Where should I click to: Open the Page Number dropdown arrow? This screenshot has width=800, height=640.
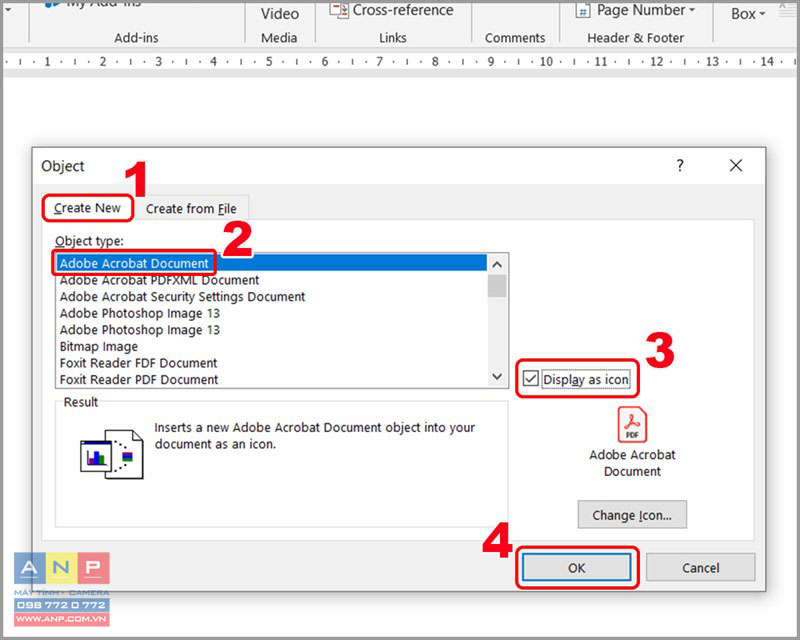692,10
